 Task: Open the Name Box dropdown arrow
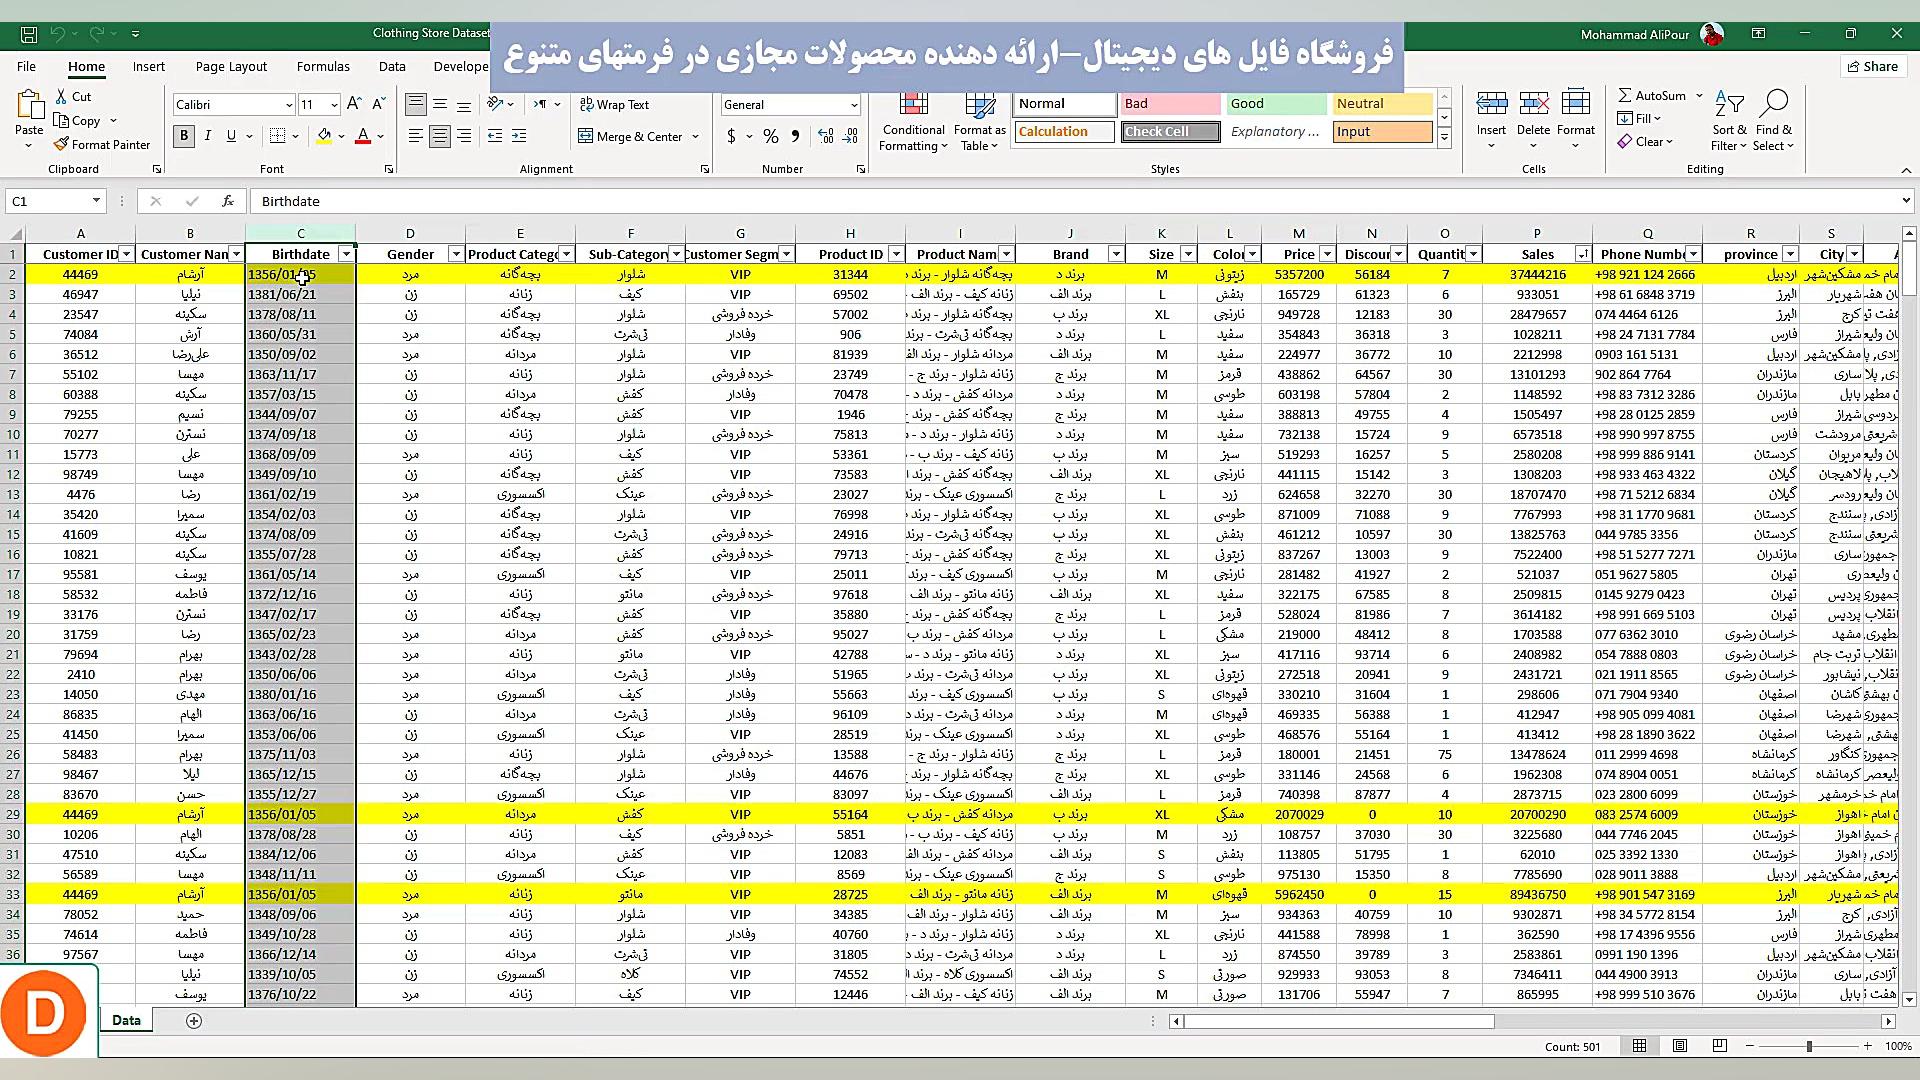click(96, 201)
